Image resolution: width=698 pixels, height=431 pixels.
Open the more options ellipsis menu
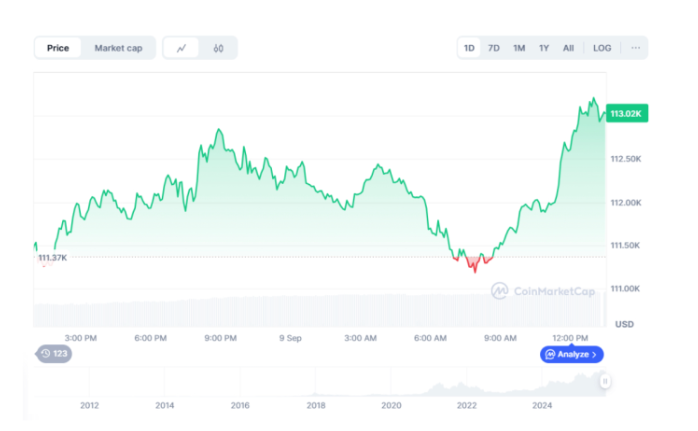(634, 48)
